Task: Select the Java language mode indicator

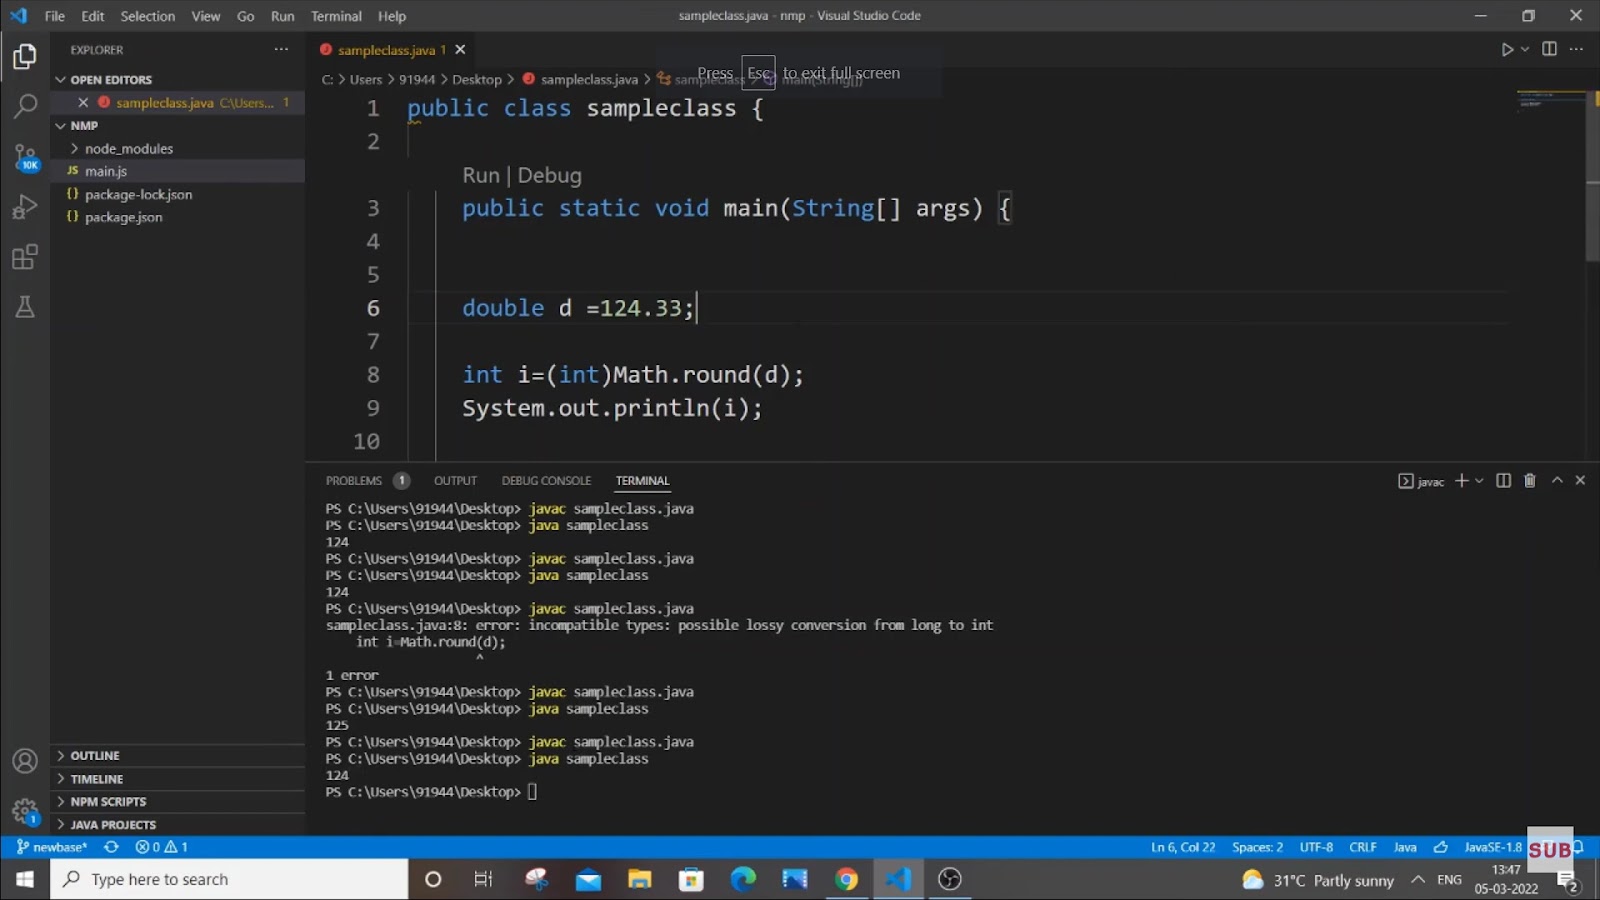Action: (x=1405, y=847)
